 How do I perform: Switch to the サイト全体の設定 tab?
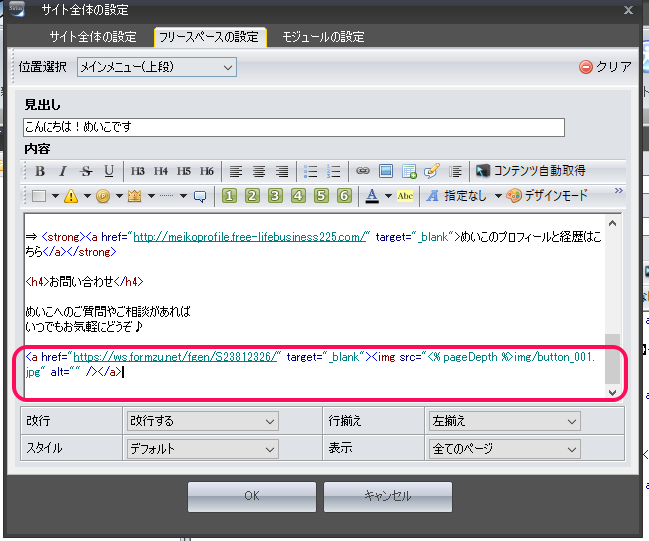click(x=93, y=37)
